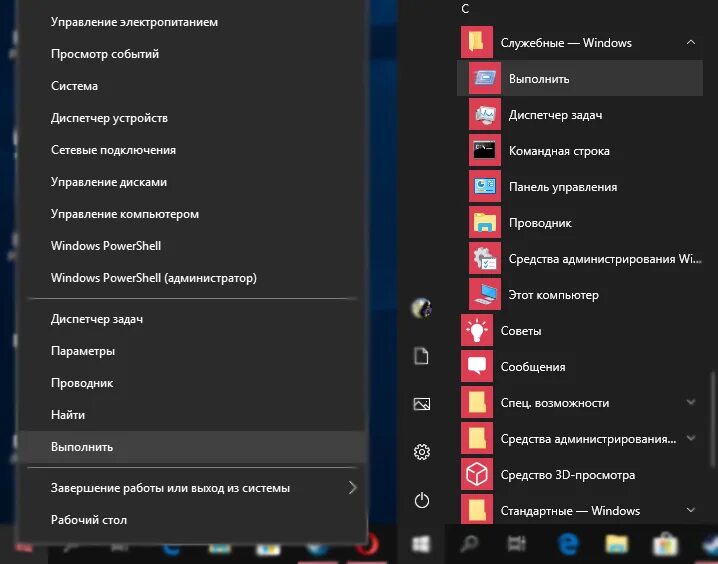Click the Выполнить label in Start list

click(x=539, y=79)
